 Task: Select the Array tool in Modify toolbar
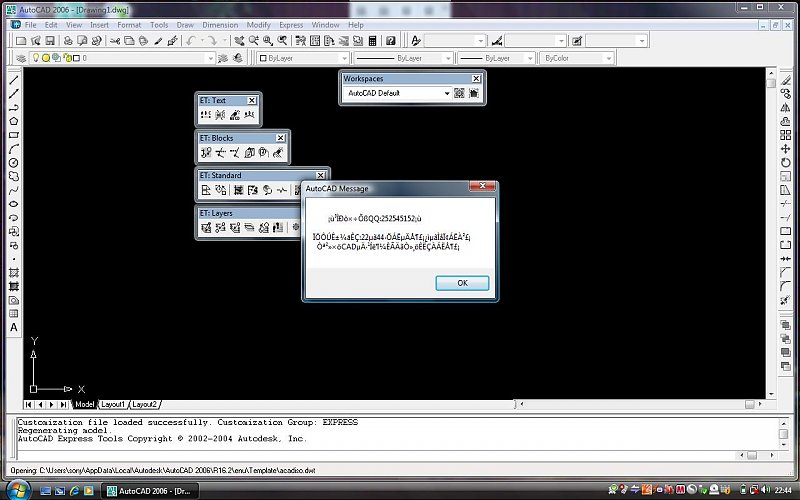tap(786, 135)
